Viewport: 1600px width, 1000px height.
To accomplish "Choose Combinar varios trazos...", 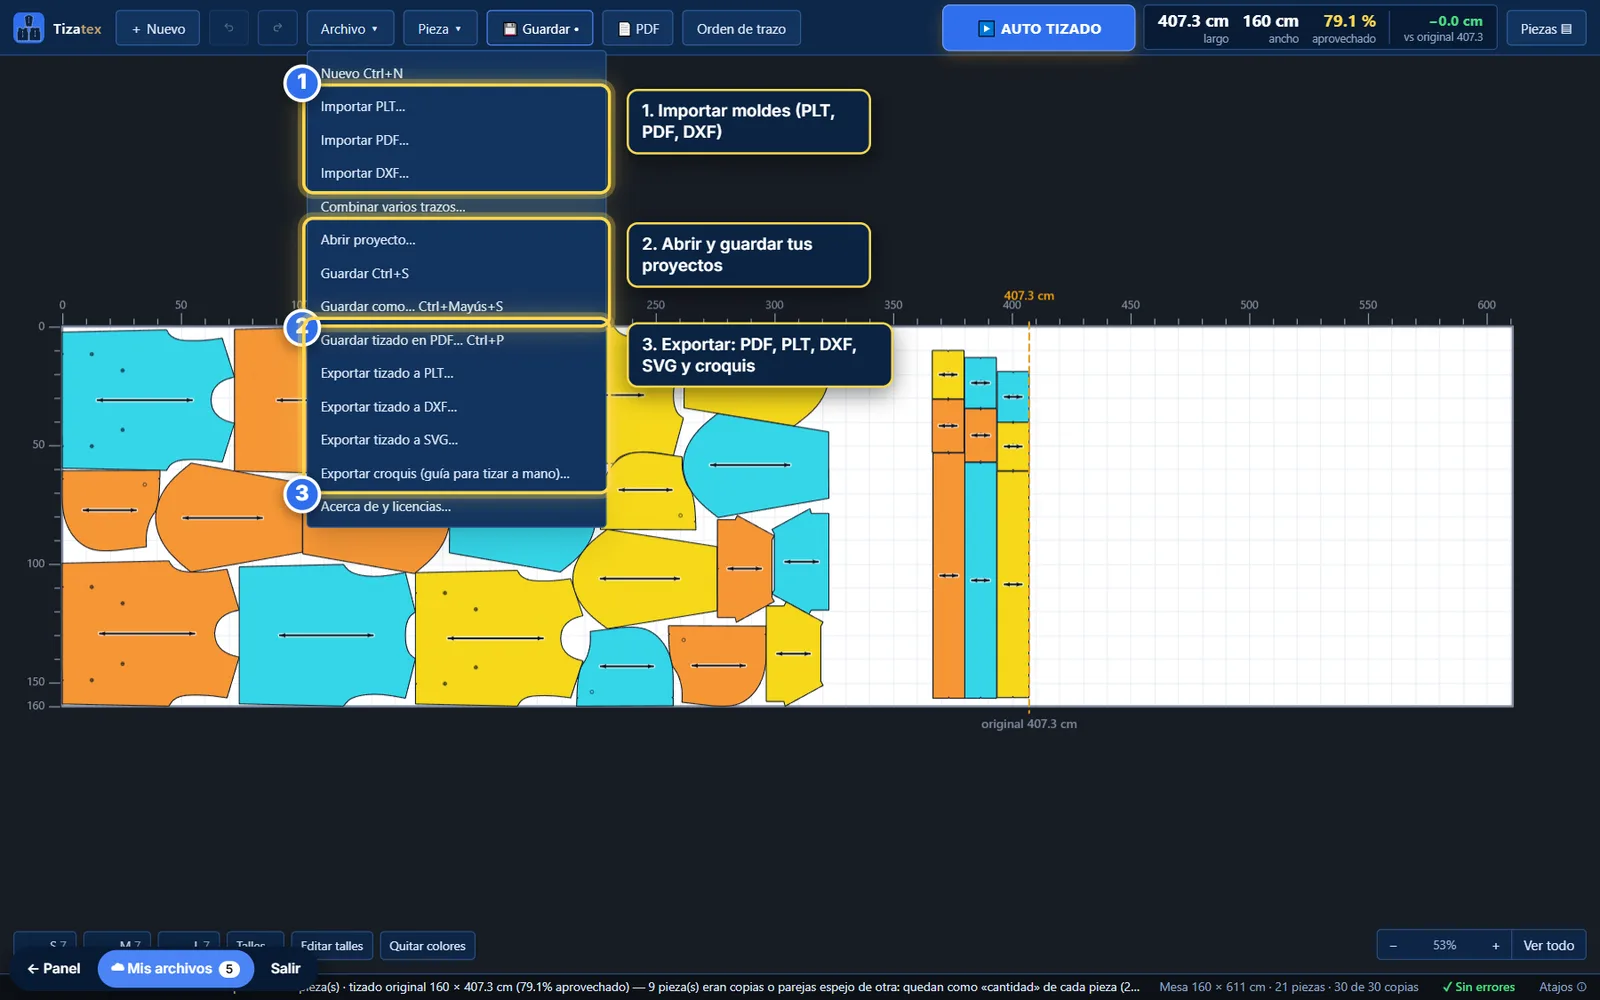I will (x=456, y=207).
